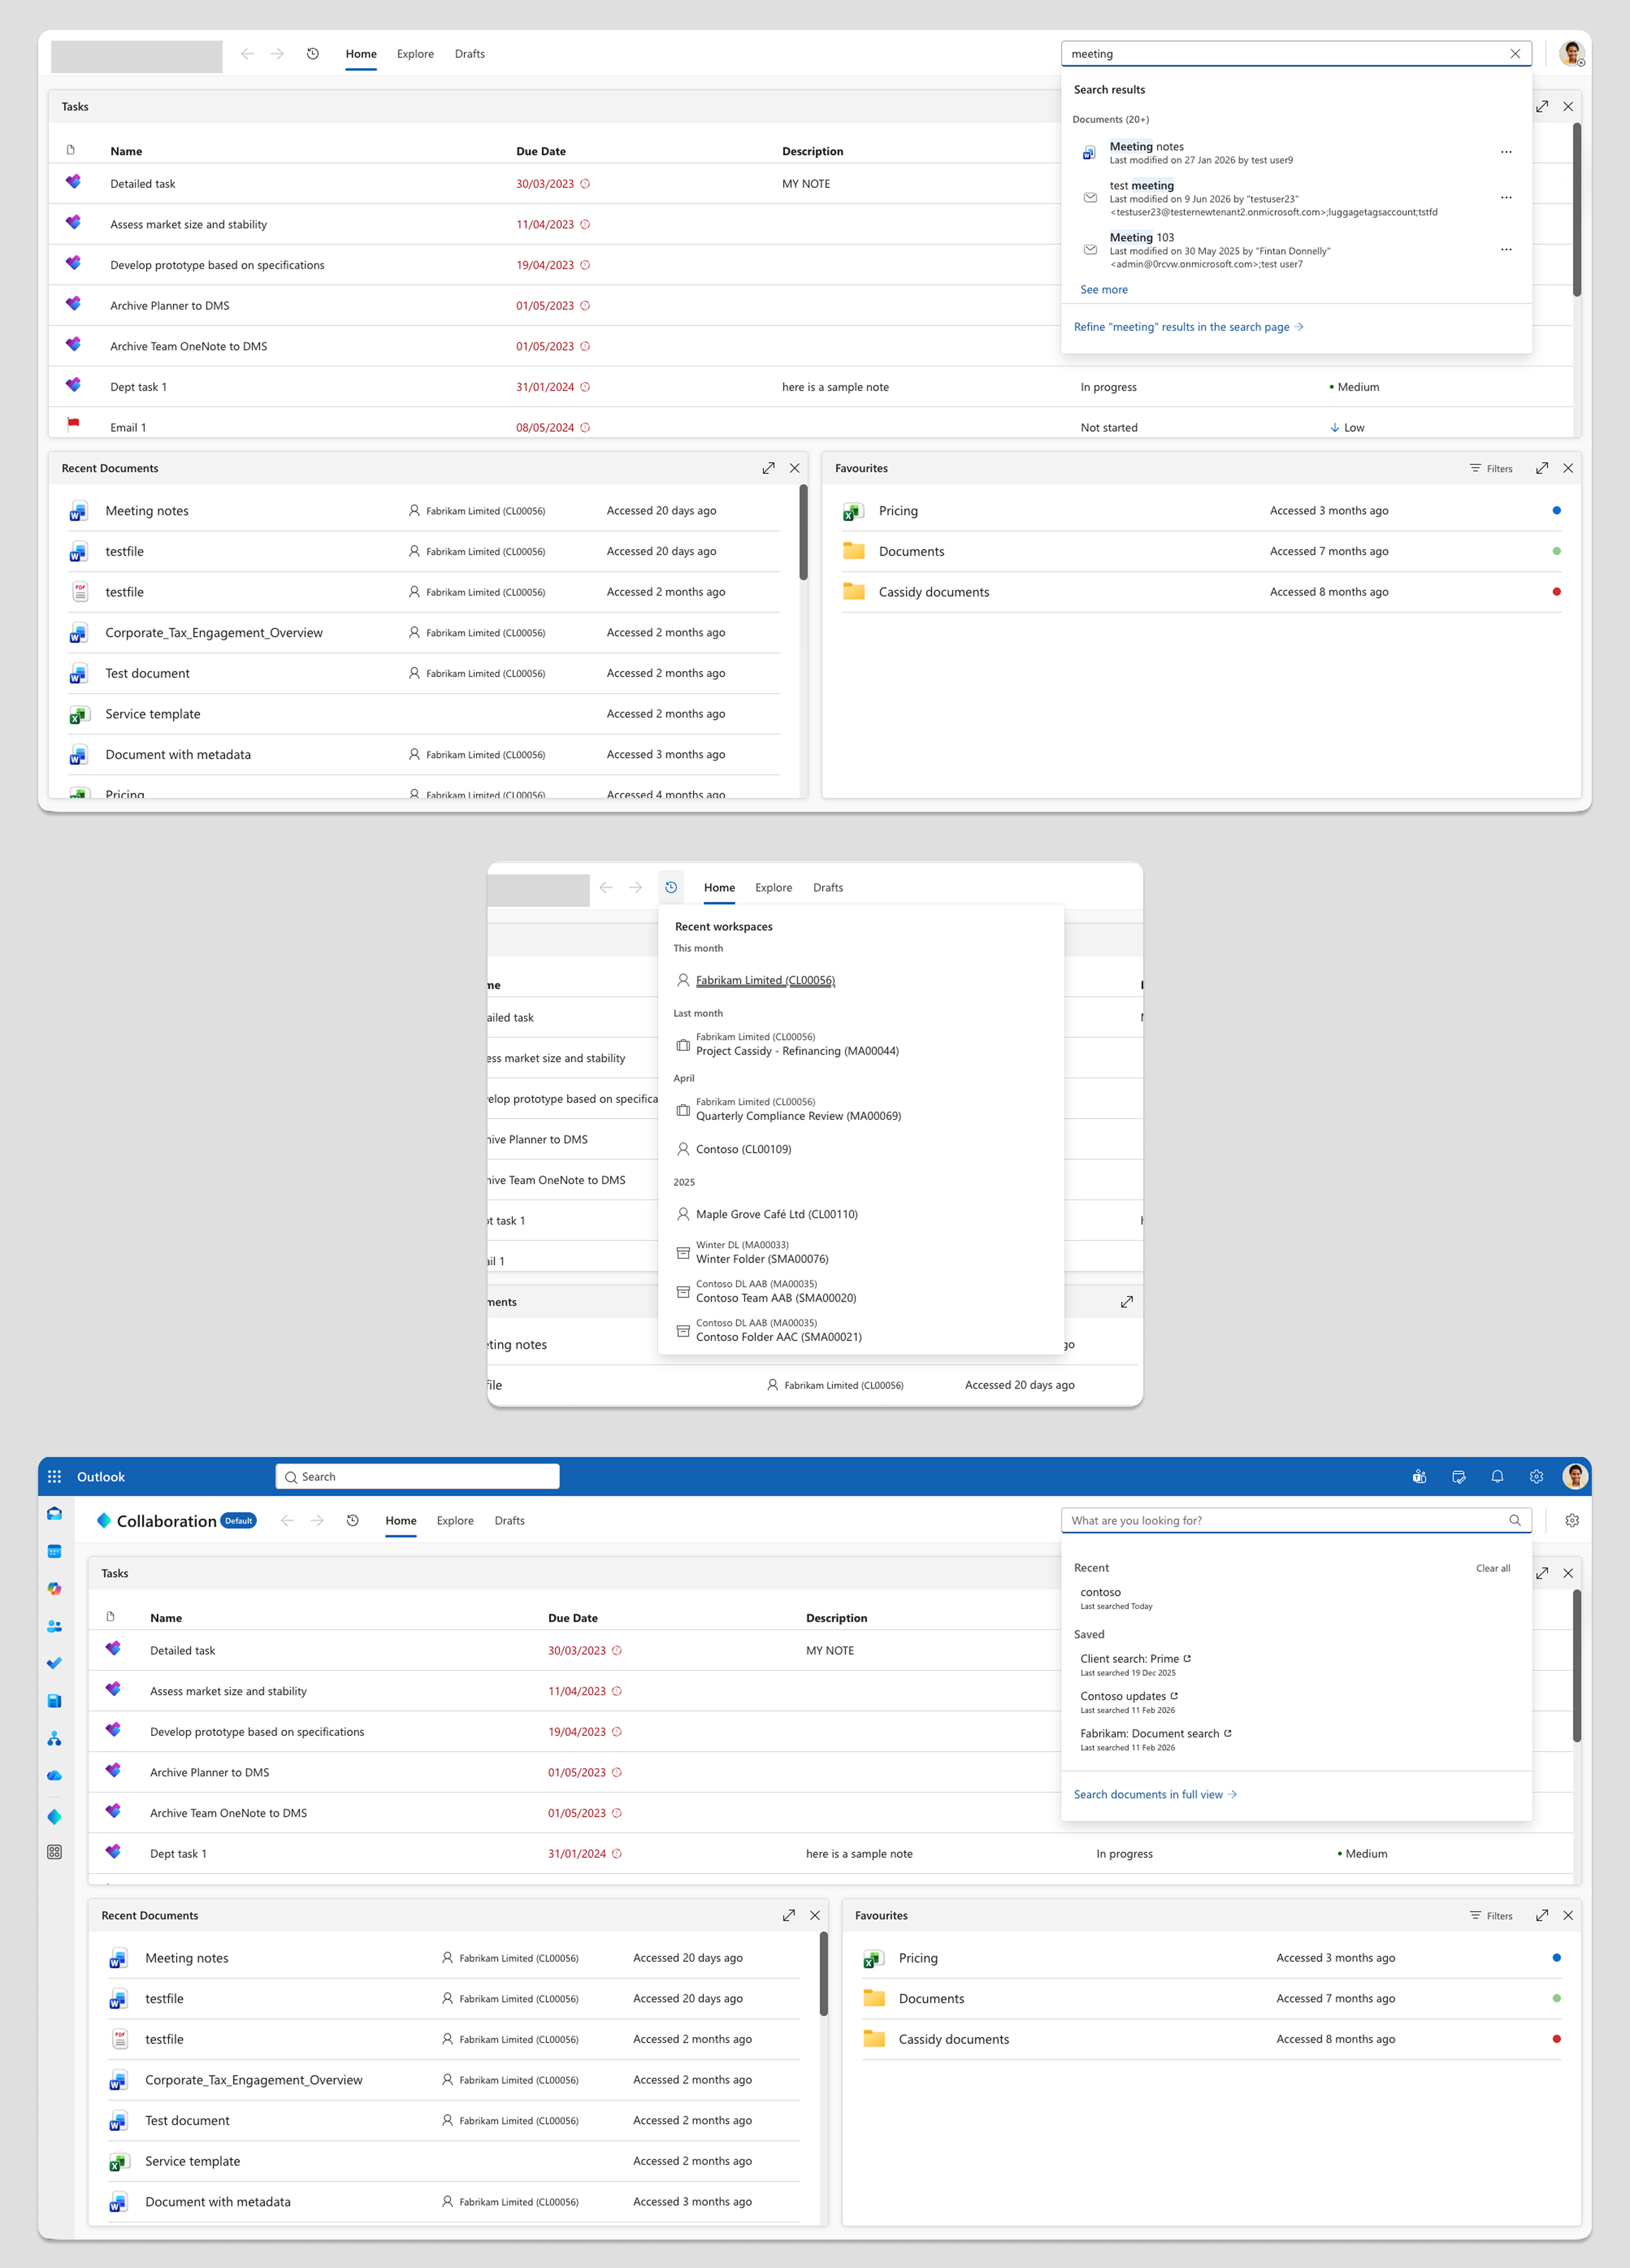
Task: Open Collaboration settings gear beside the search box
Action: [1572, 1520]
